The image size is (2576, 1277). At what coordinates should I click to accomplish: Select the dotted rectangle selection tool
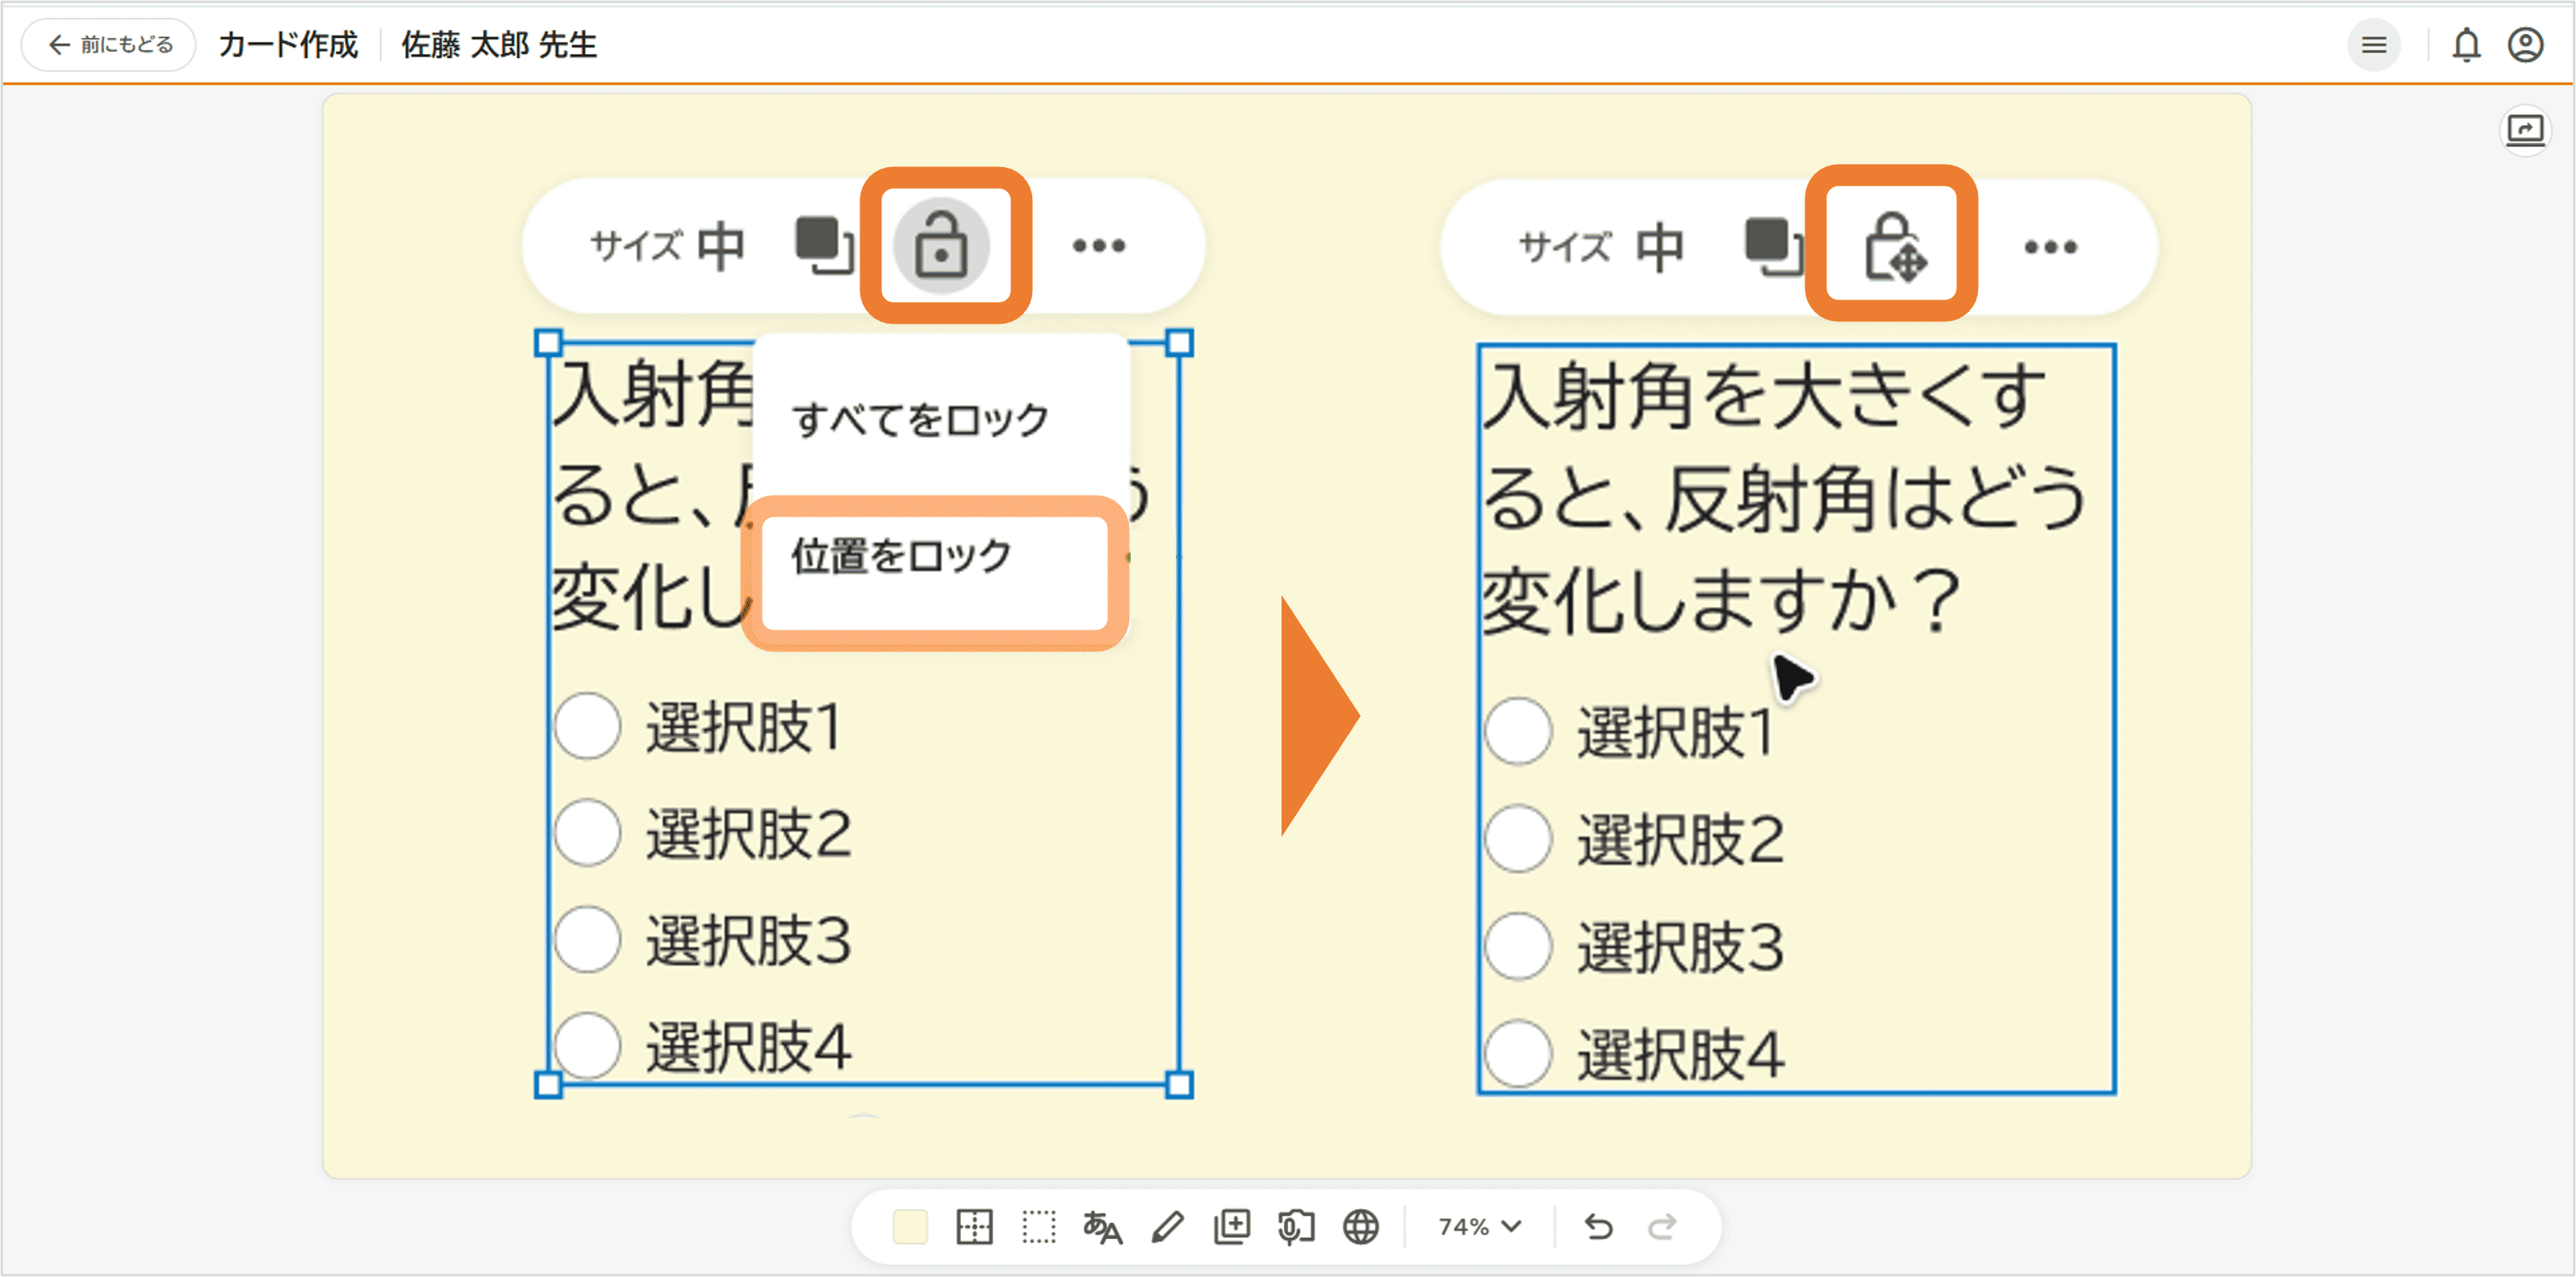(1038, 1227)
